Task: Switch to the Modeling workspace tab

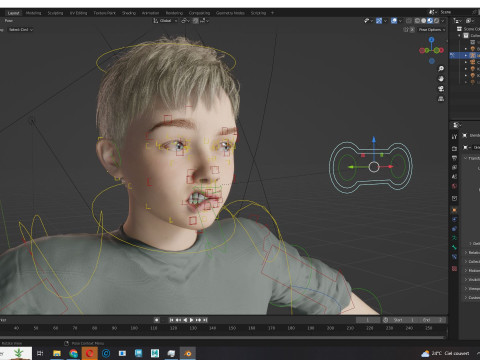Action: (x=33, y=13)
